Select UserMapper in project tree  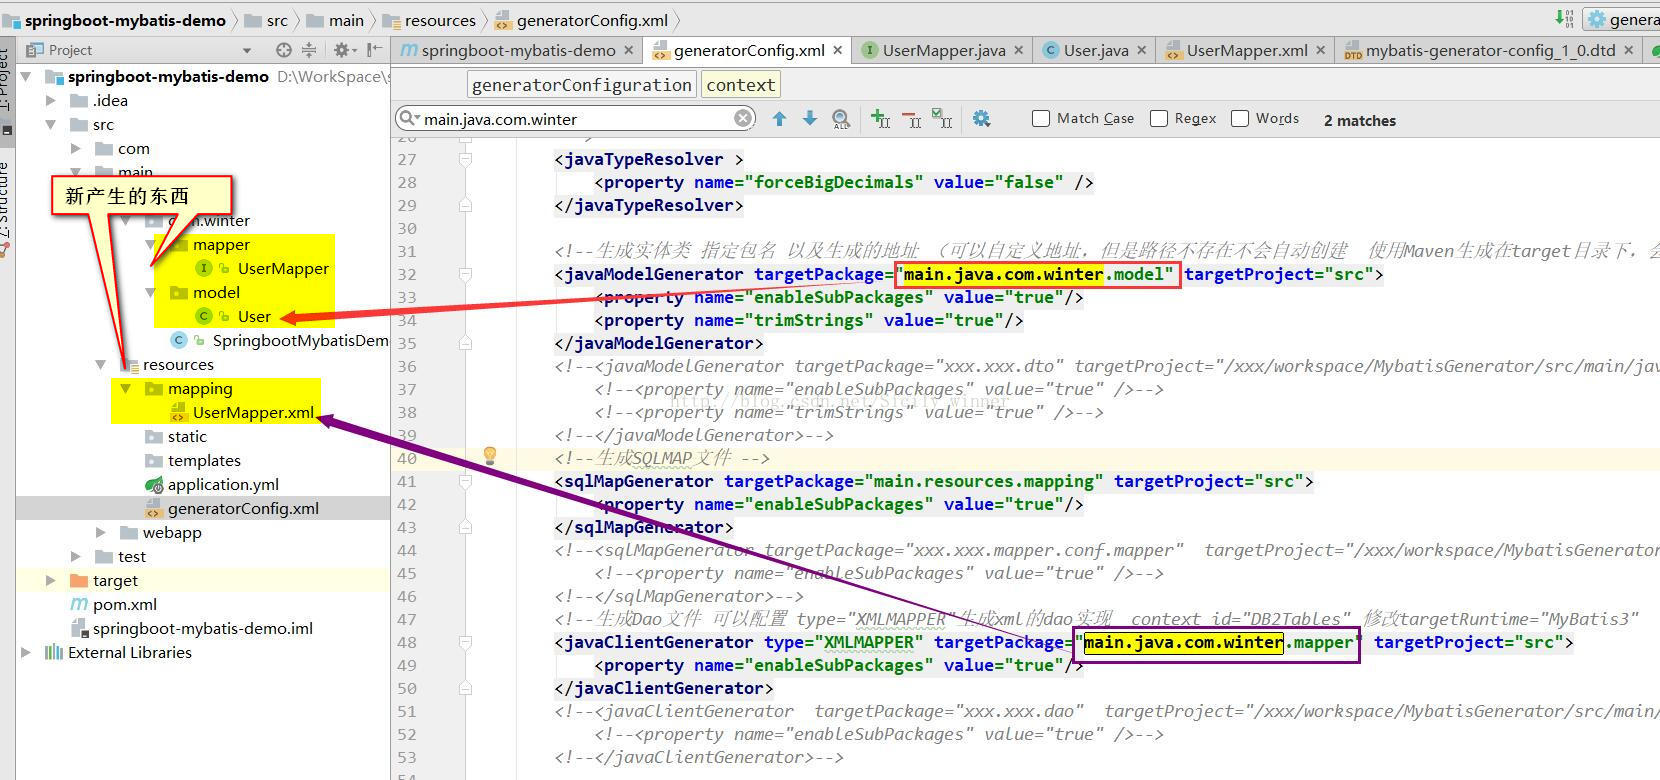(x=283, y=268)
